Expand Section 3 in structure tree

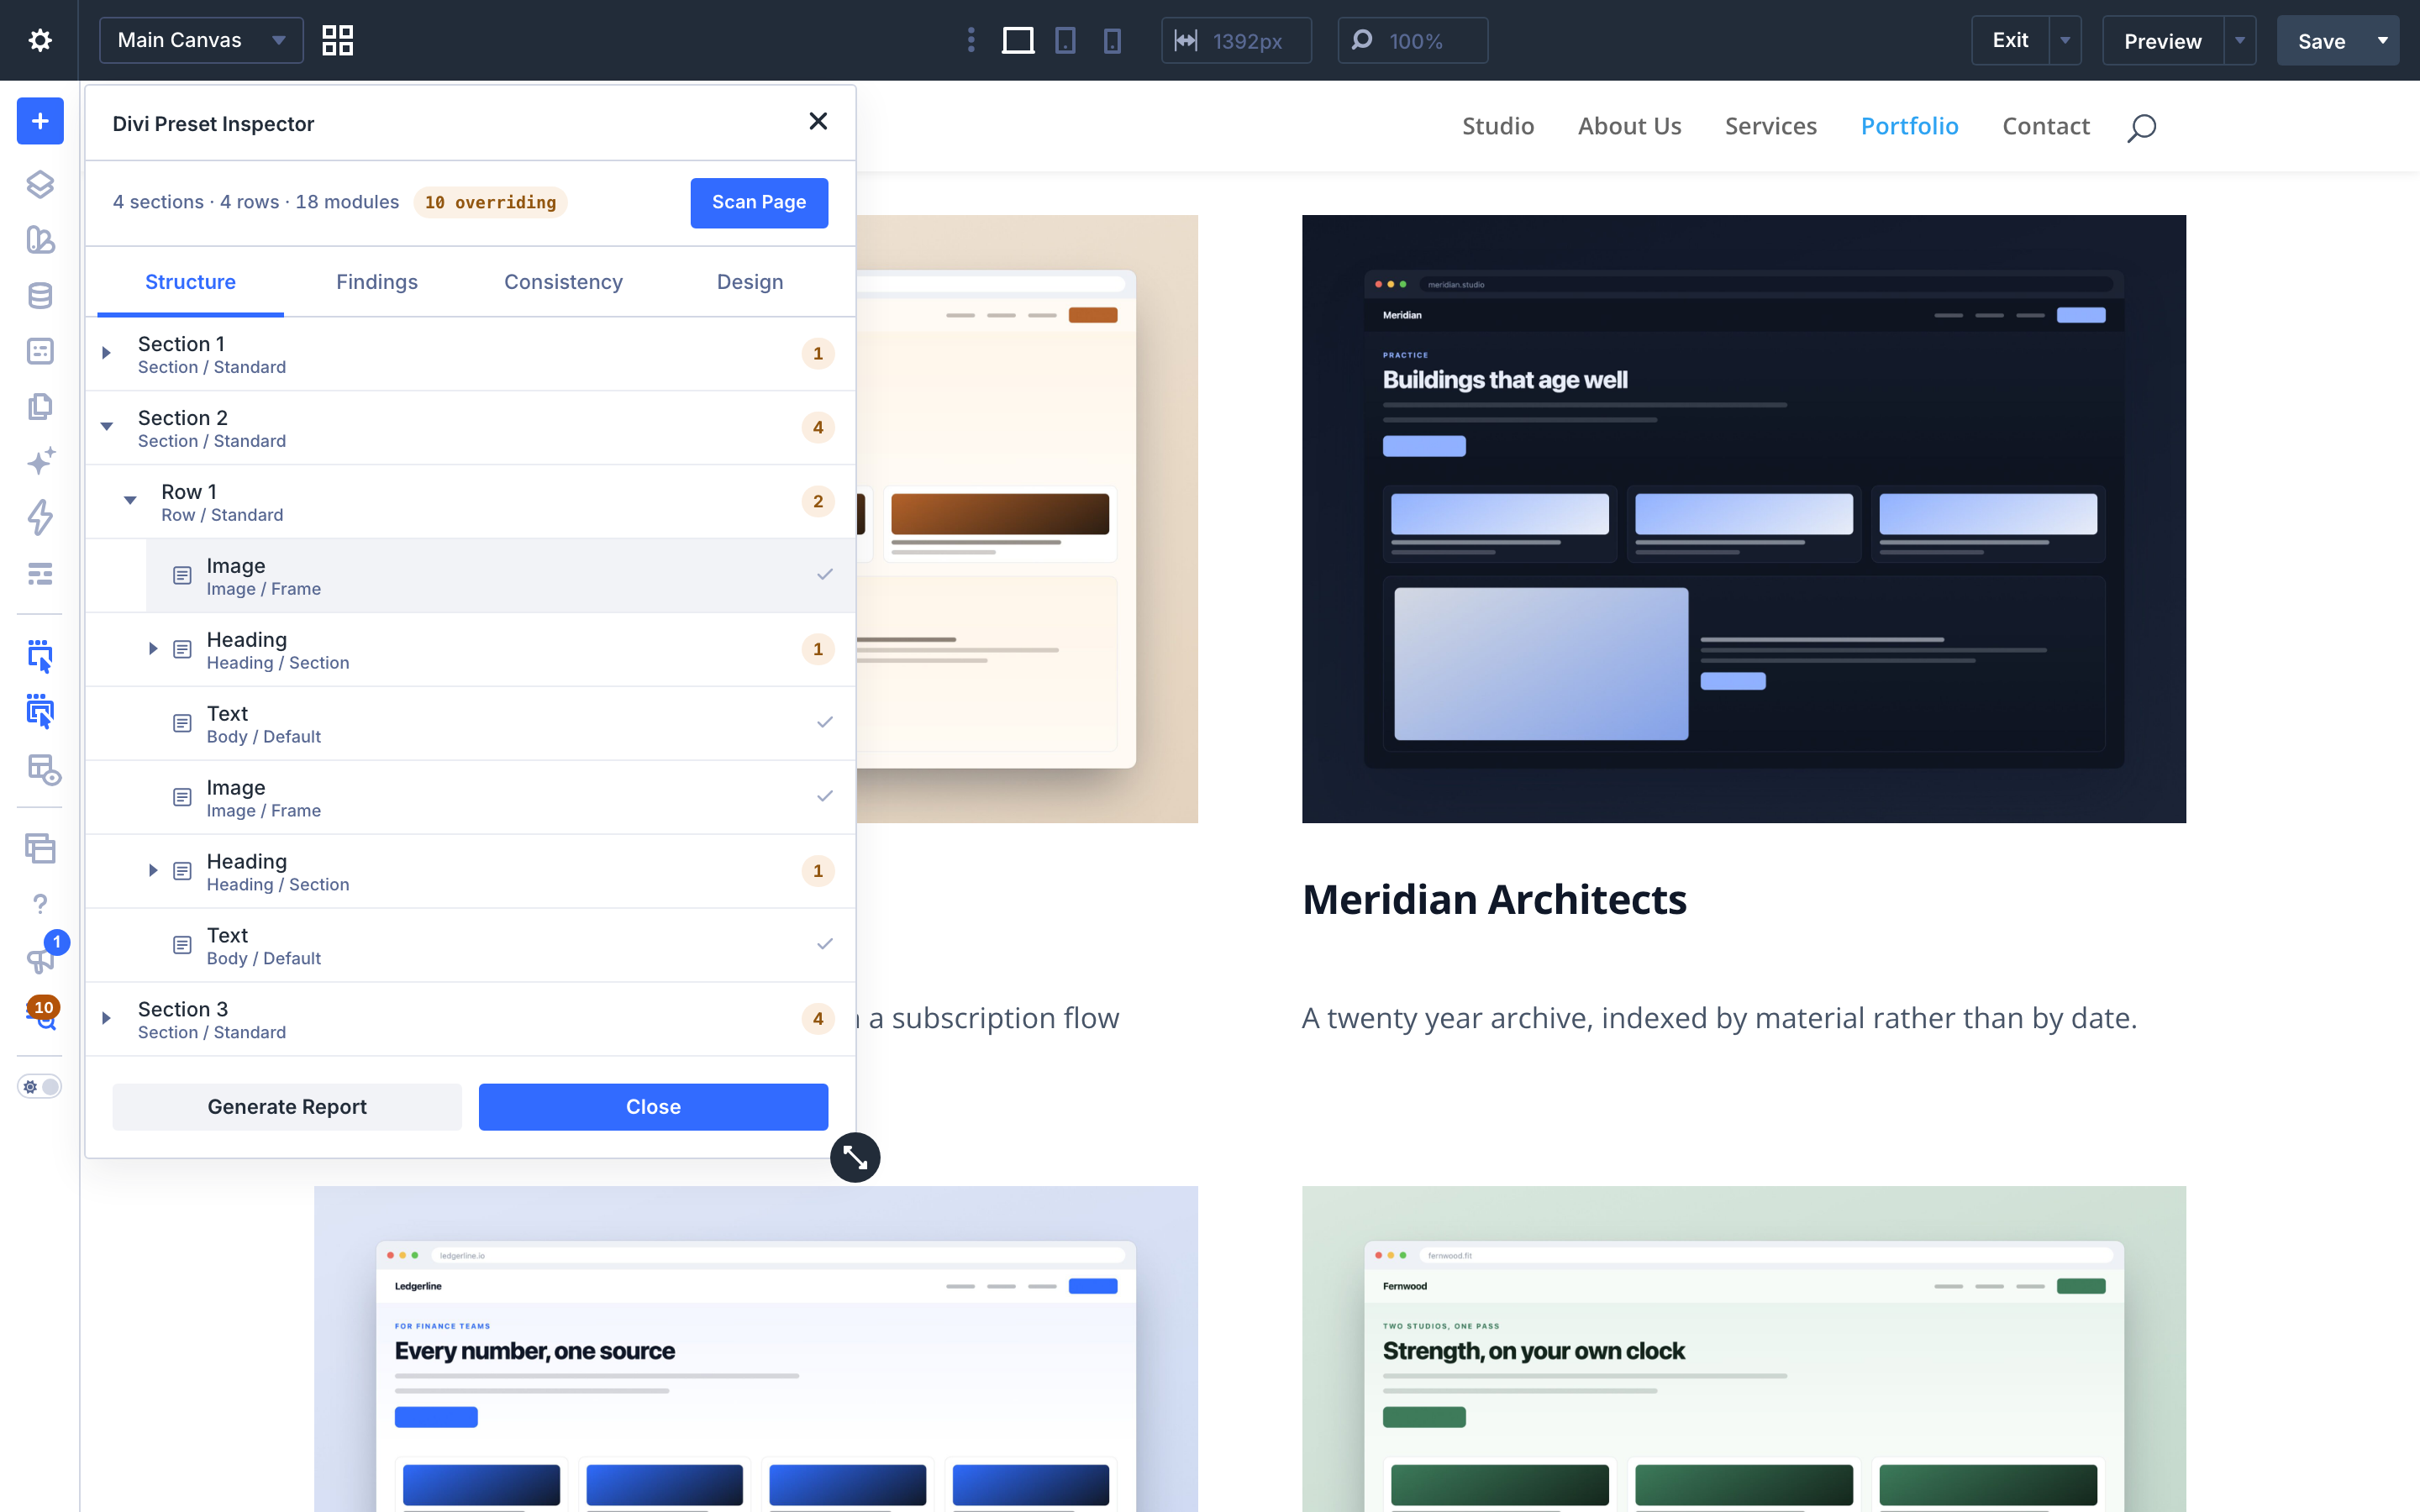pos(106,1018)
